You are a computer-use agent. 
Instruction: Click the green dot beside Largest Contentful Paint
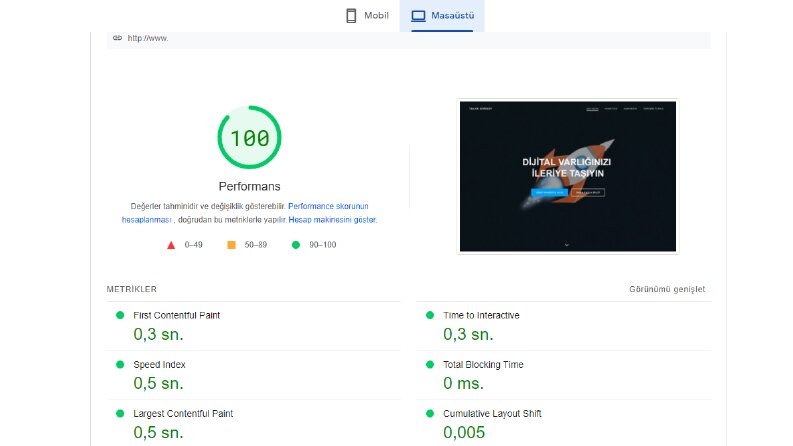coord(120,413)
